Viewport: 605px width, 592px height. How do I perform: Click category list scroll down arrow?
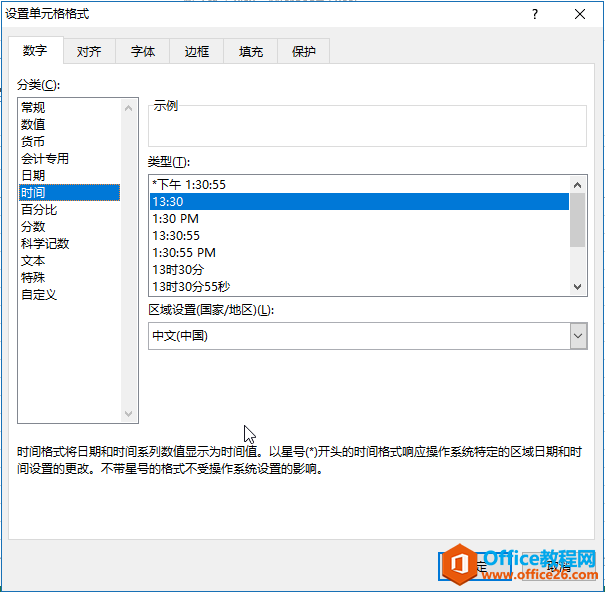pos(129,413)
